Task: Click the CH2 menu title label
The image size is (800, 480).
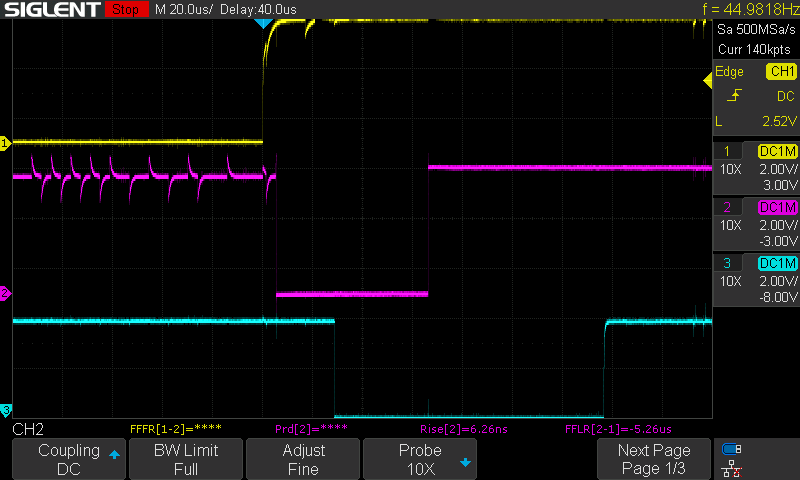Action: click(28, 429)
